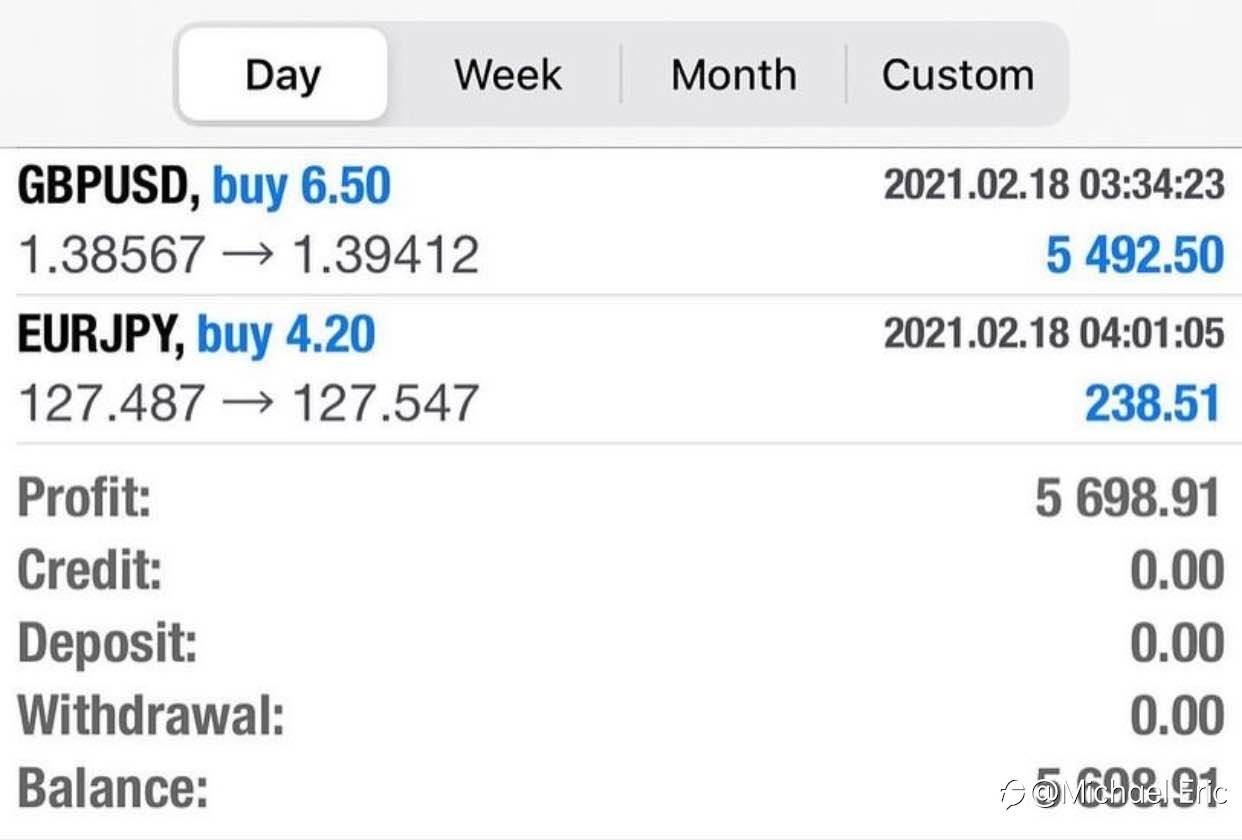Viewport: 1242px width, 840px height.
Task: Click the blue "buy 4.20" label
Action: (x=286, y=336)
